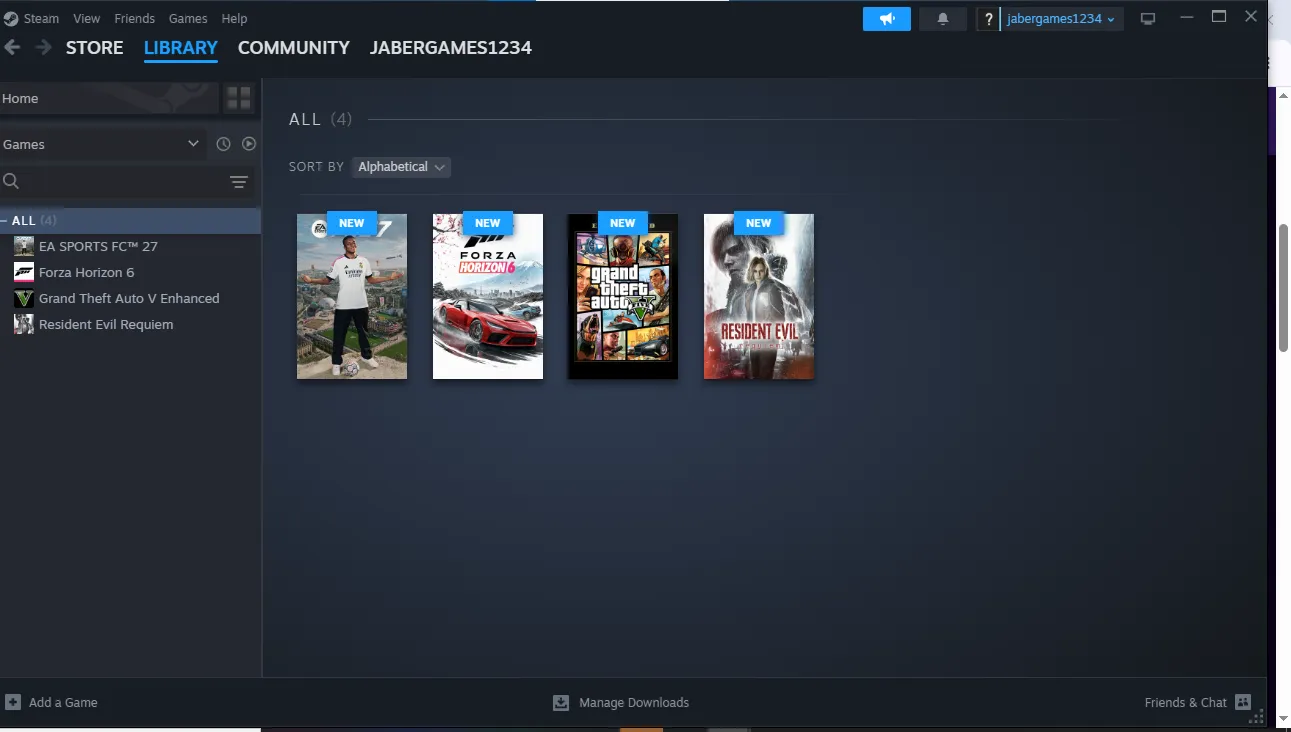Open the JABERGAMES1234 profile tab

[451, 47]
